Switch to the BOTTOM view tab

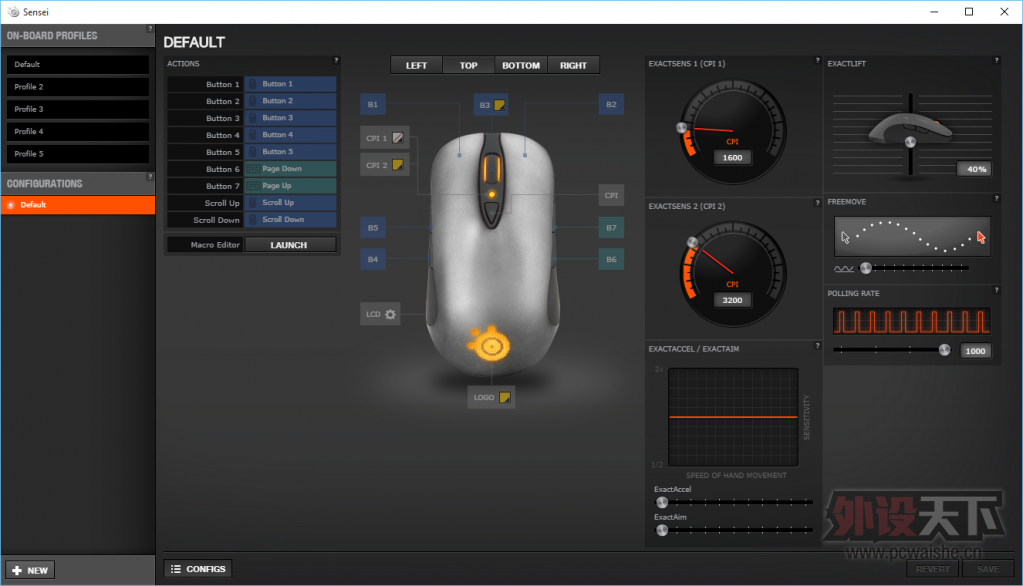pyautogui.click(x=521, y=65)
